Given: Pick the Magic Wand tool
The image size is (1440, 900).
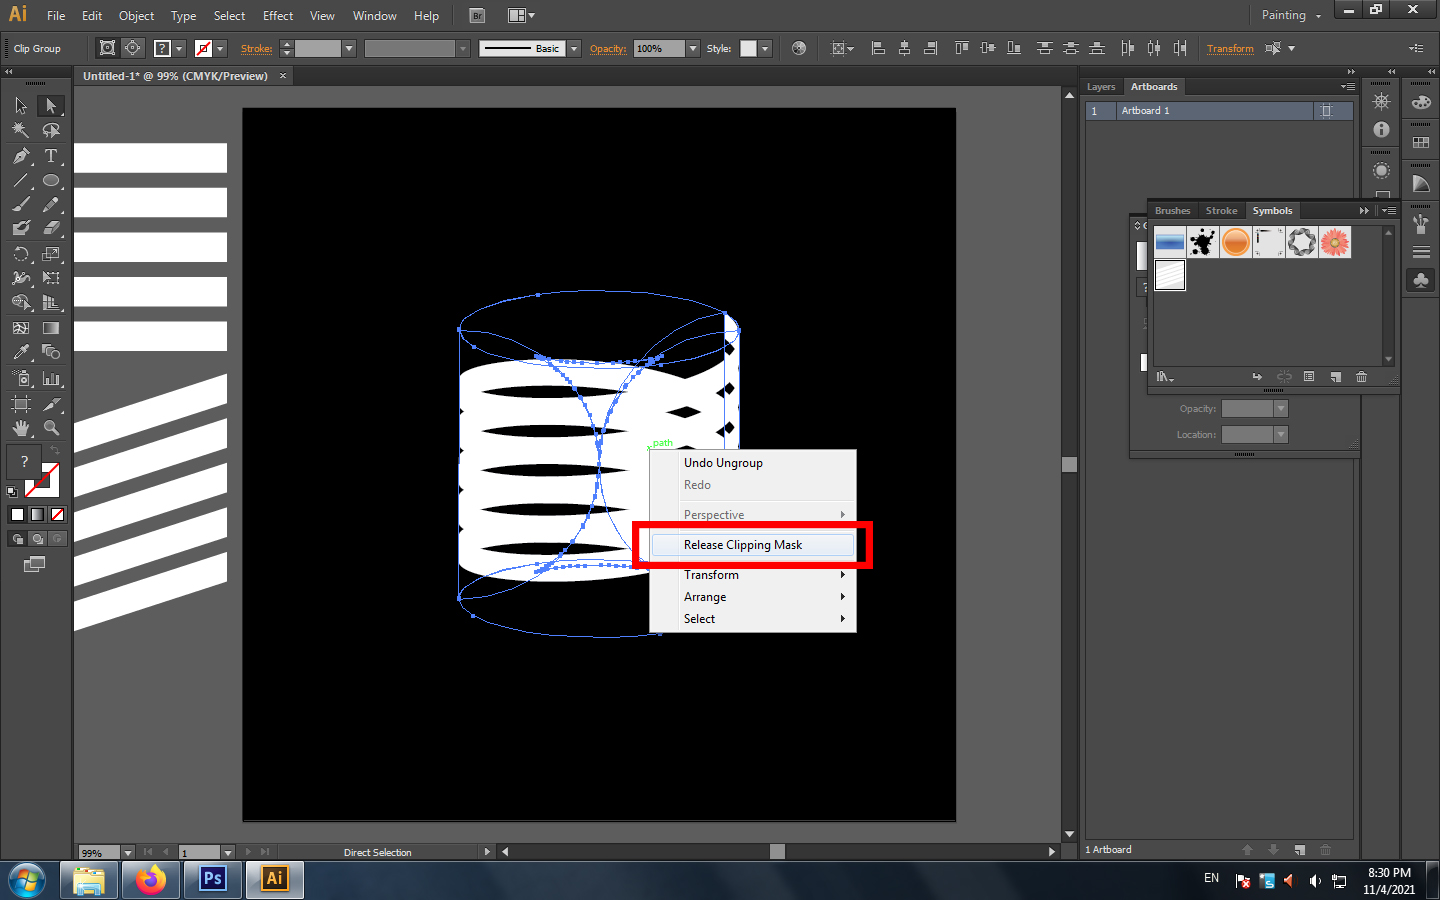Looking at the screenshot, I should (21, 130).
